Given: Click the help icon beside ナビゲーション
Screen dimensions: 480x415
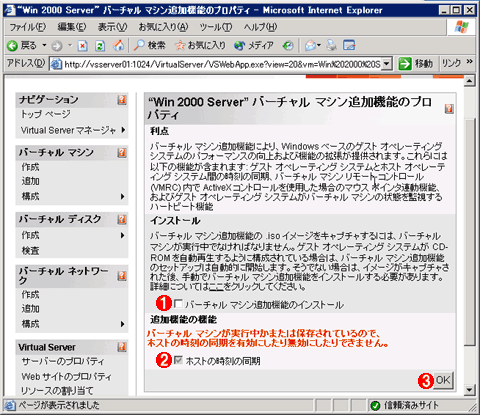Looking at the screenshot, I should click(122, 100).
